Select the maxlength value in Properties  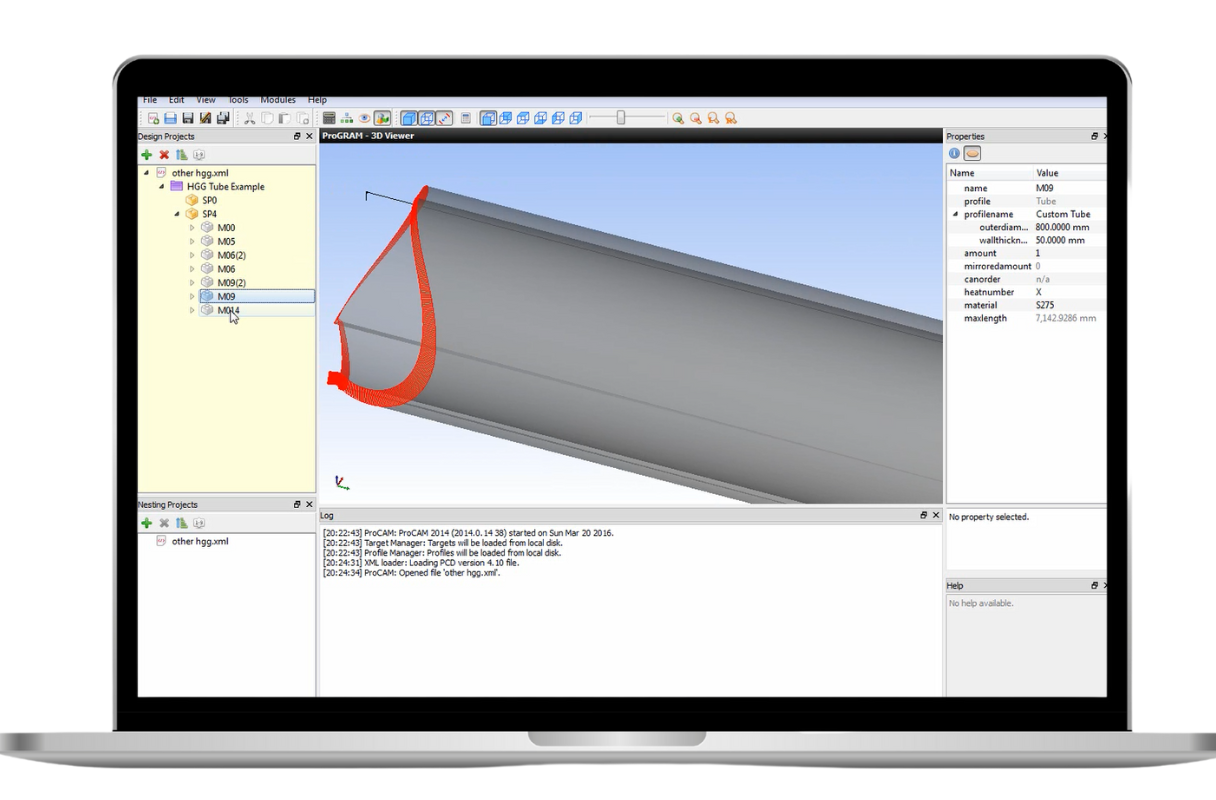pos(1066,318)
